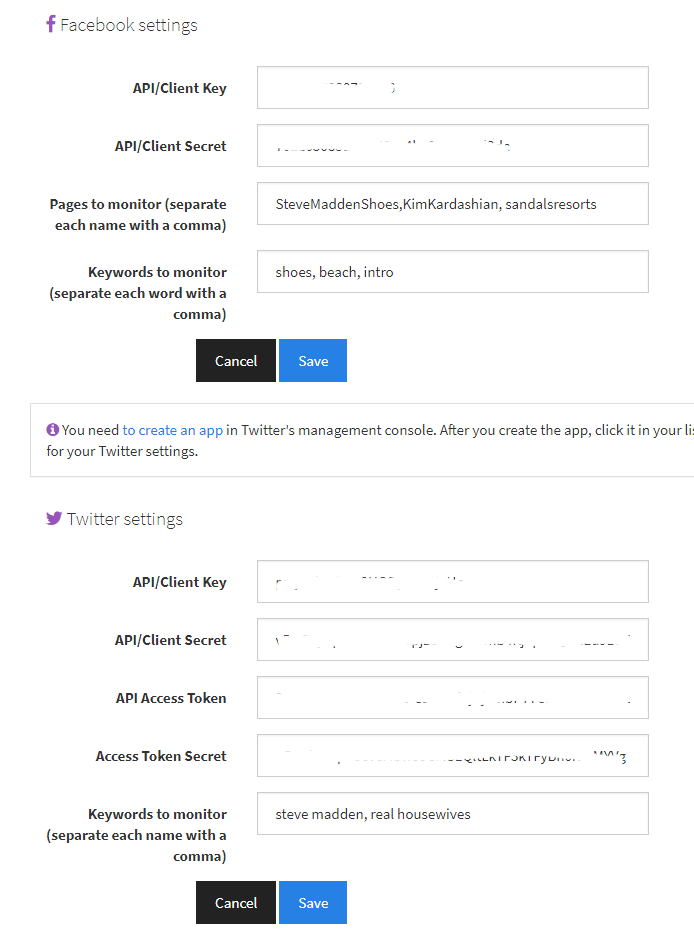Focus the Twitter API/Client Key field
The width and height of the screenshot is (694, 948).
click(x=452, y=582)
